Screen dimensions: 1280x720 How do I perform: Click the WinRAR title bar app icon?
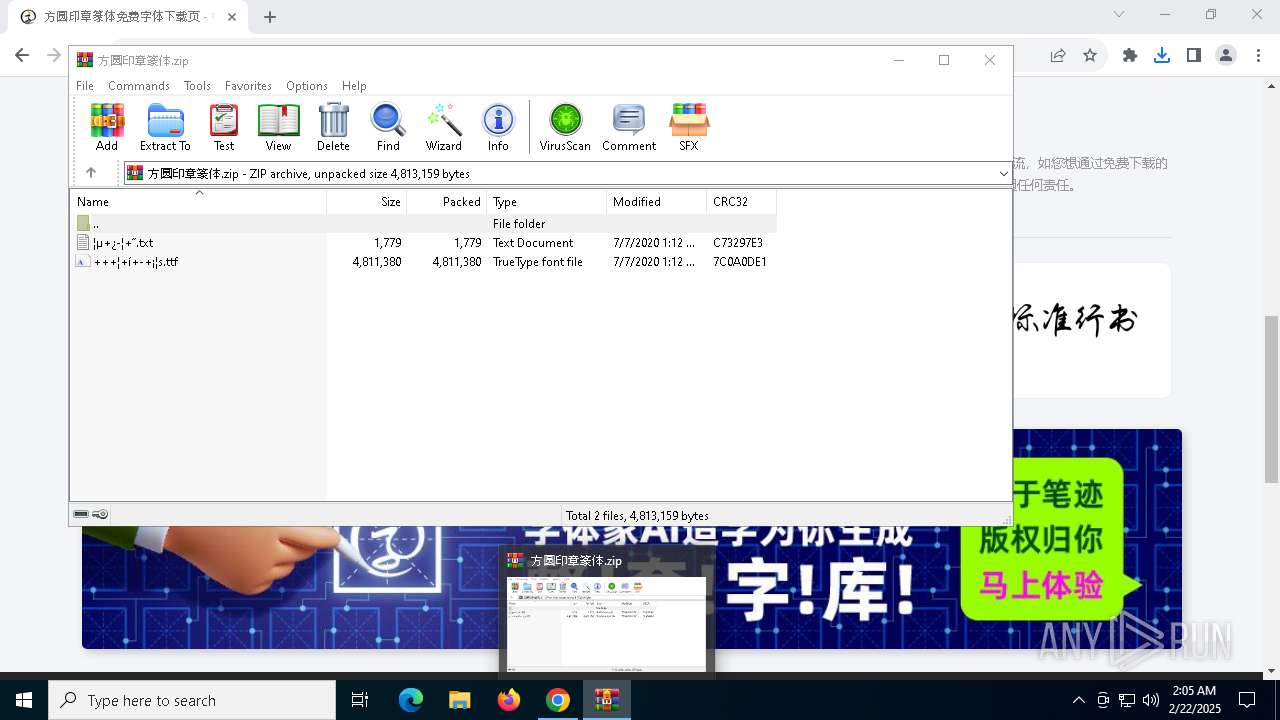pos(85,60)
